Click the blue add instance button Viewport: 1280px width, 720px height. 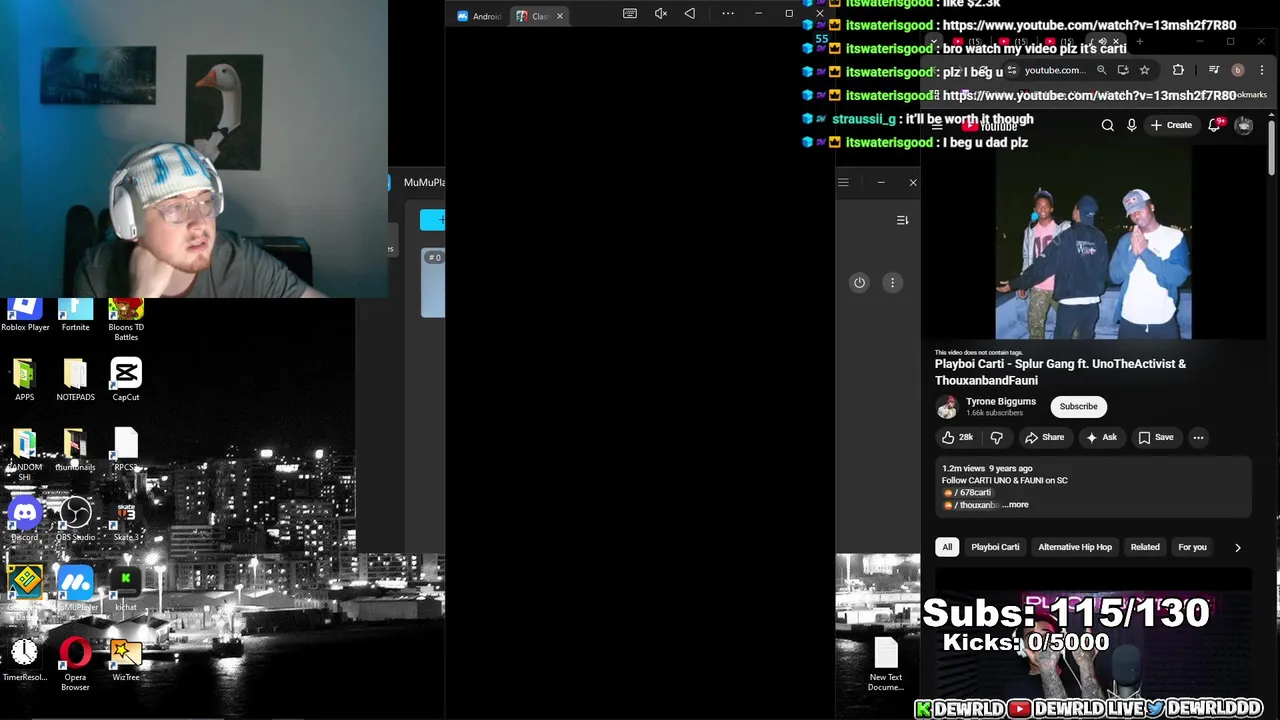(432, 220)
